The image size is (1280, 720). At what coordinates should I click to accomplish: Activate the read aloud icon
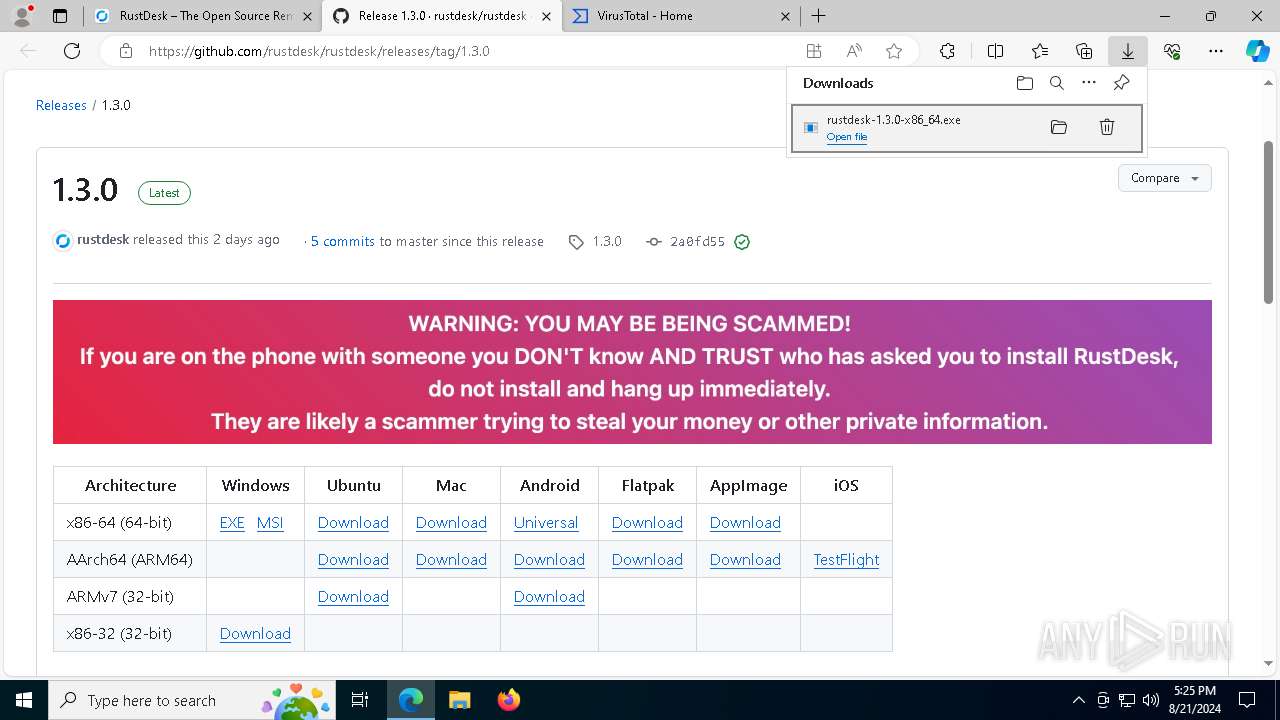(x=854, y=51)
